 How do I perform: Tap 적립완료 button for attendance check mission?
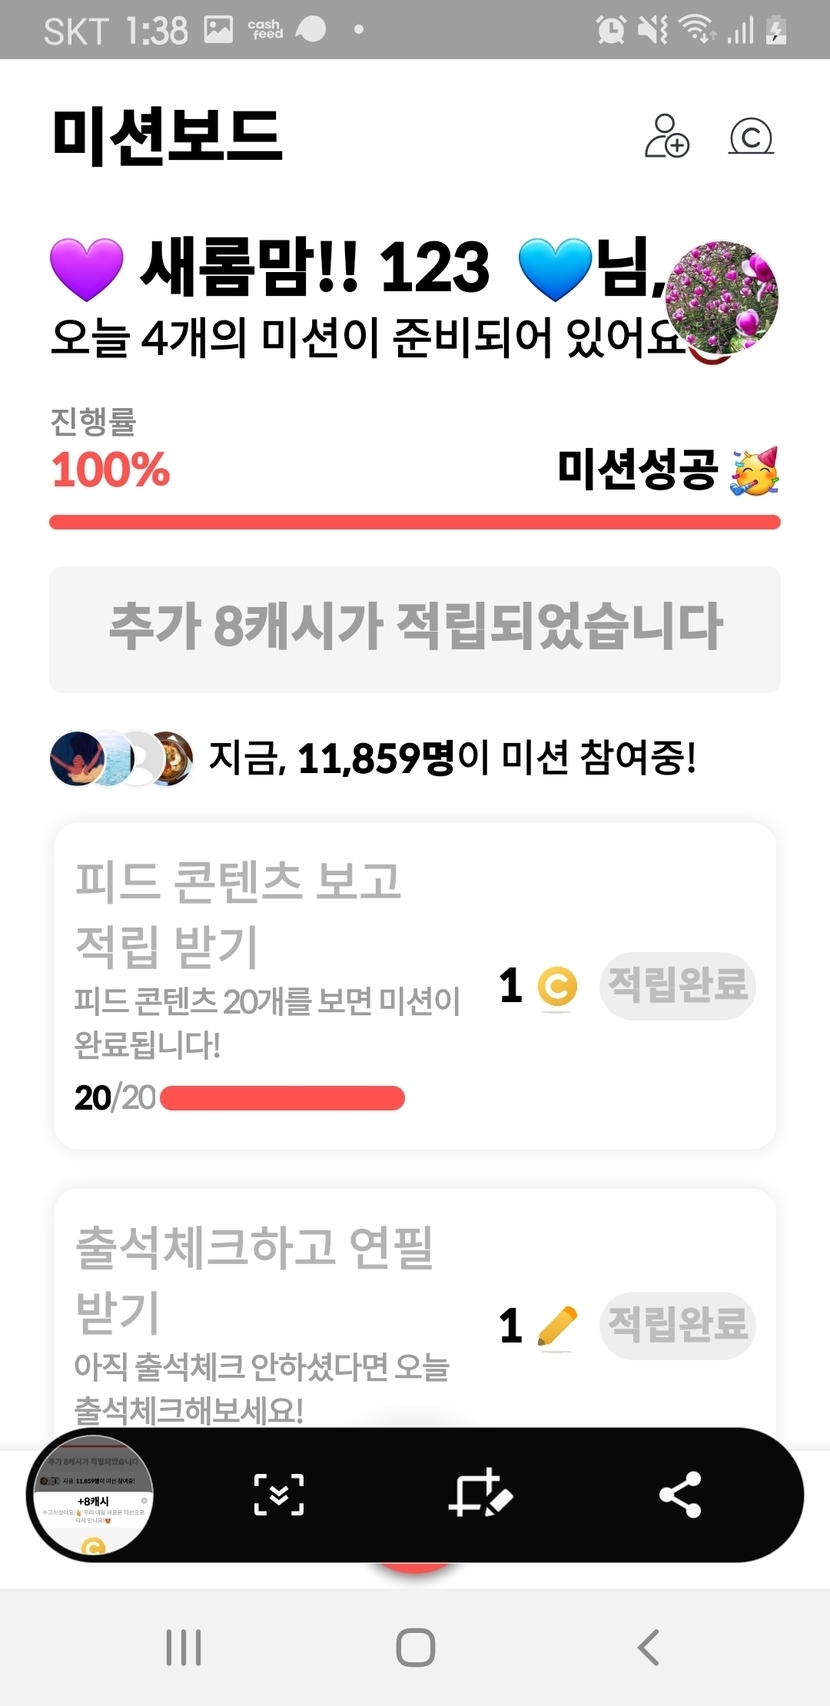click(x=677, y=1325)
